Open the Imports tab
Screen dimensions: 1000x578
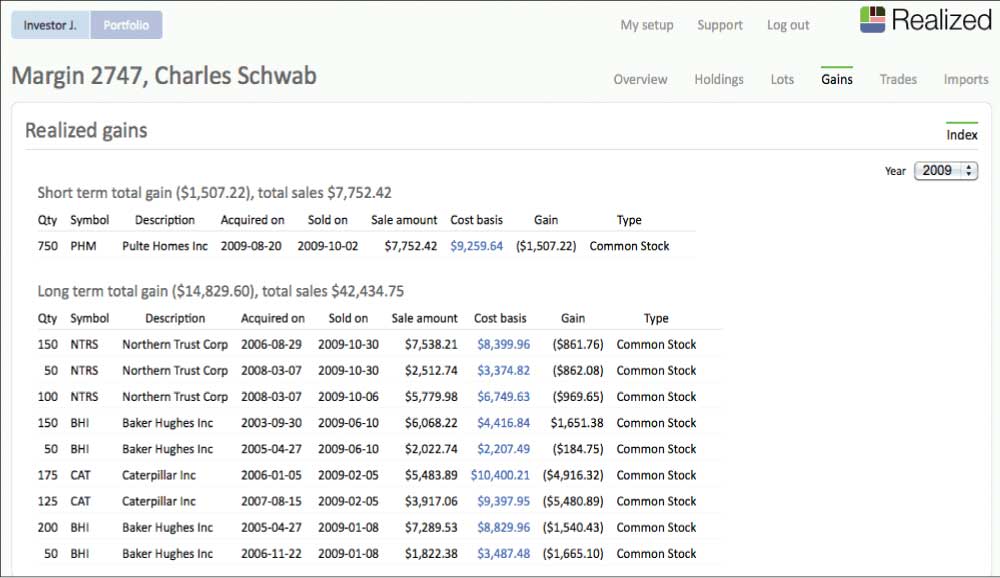pos(965,79)
